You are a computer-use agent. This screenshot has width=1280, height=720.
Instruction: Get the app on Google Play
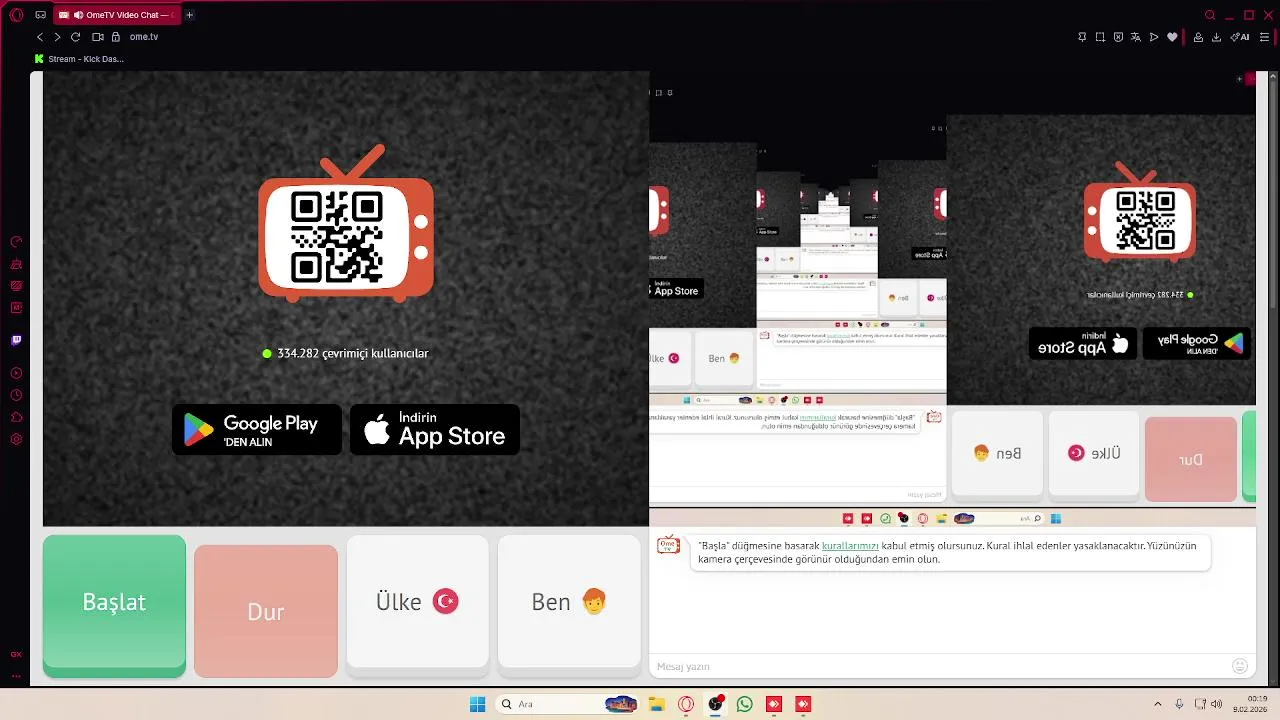[257, 430]
